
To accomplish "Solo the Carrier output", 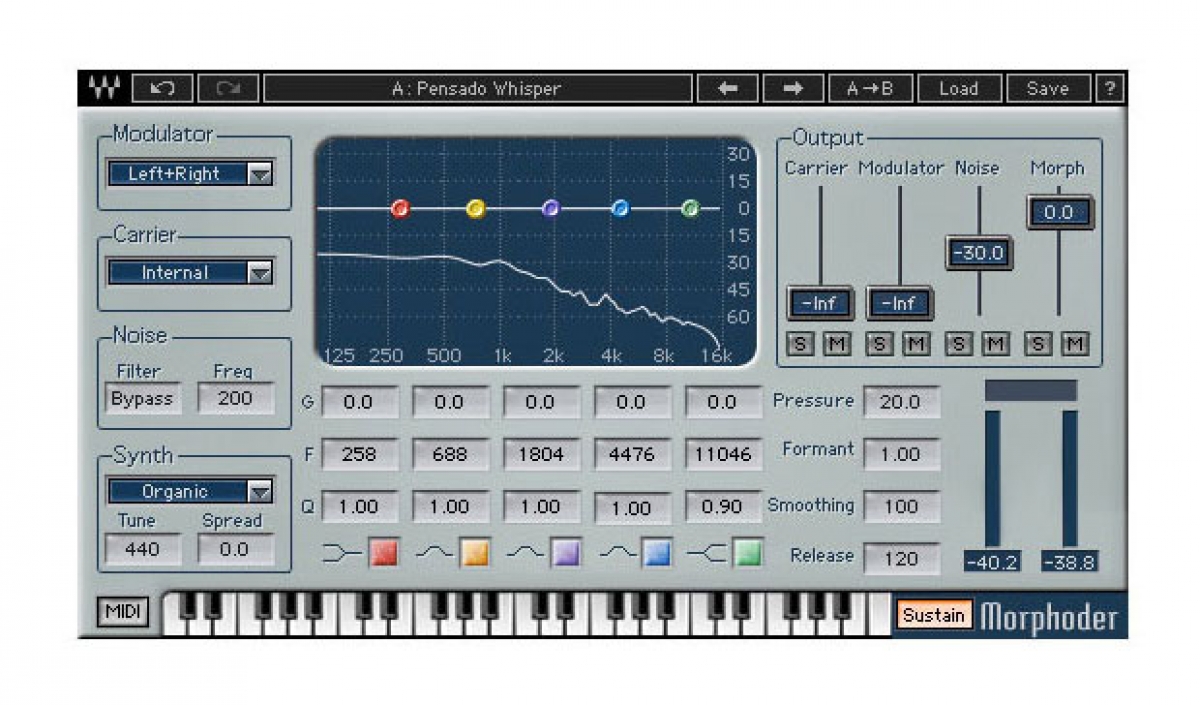I will coord(800,344).
